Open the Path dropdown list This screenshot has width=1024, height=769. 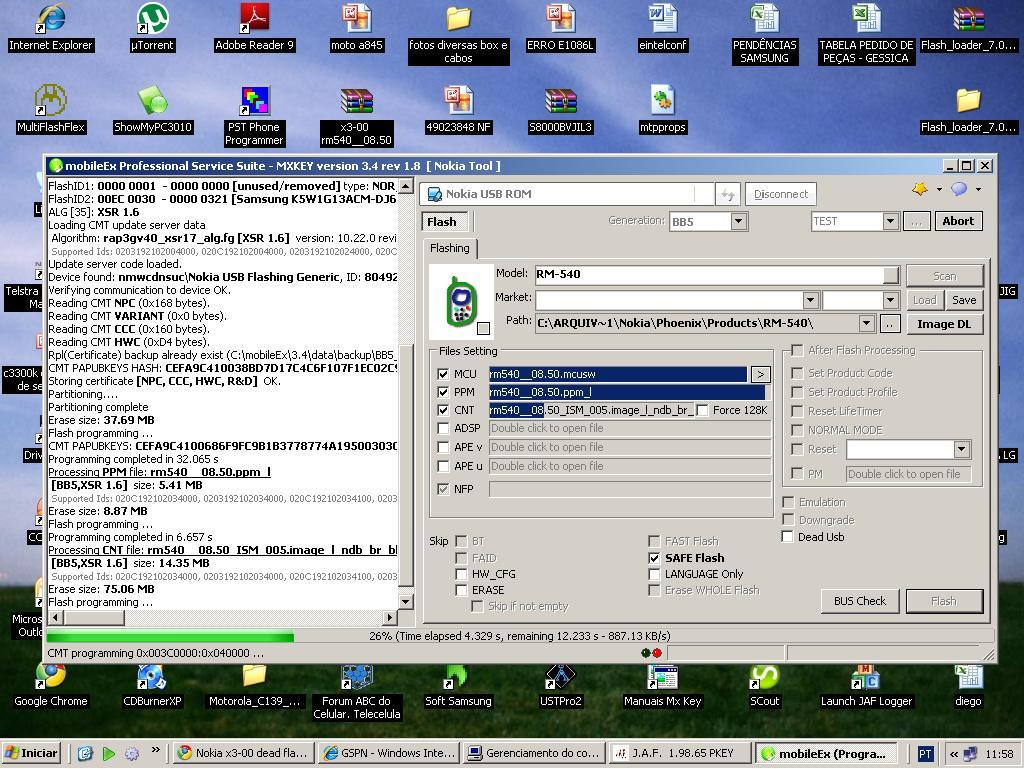point(866,324)
